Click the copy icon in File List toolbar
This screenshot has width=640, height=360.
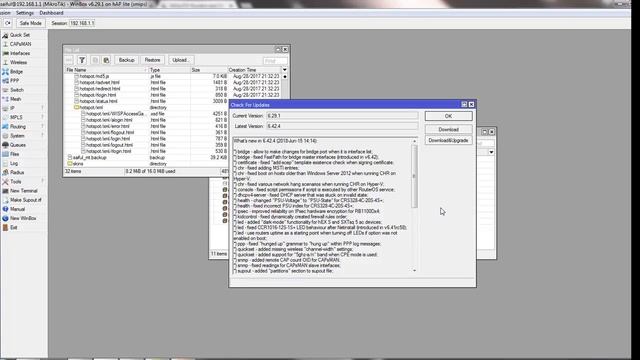coord(95,60)
